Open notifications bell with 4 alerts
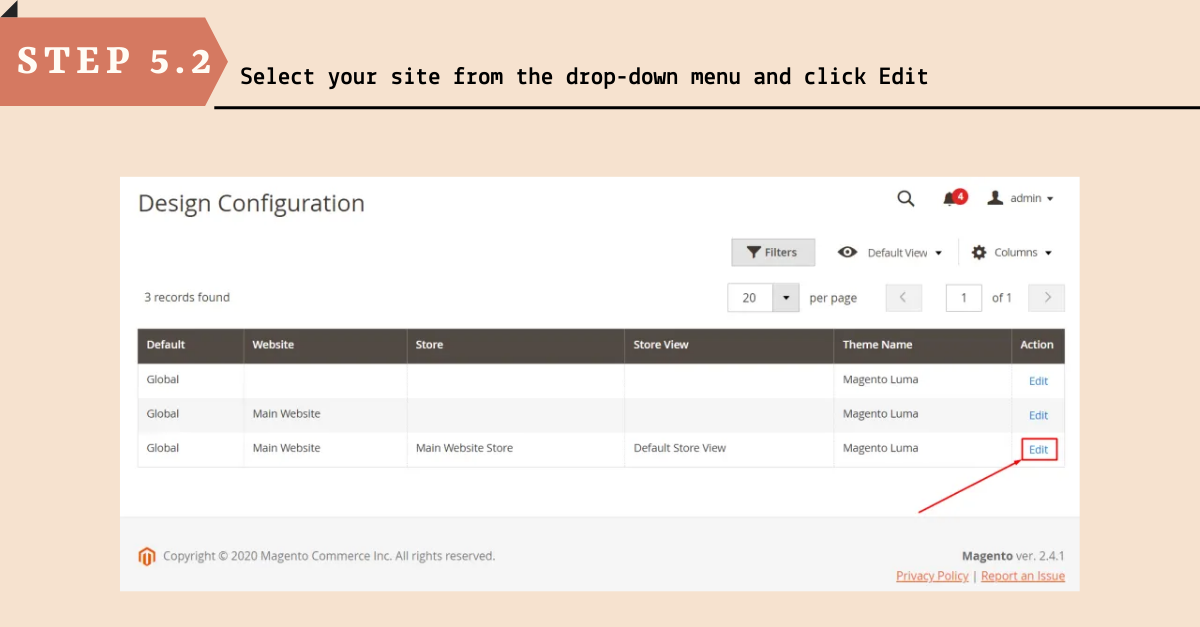This screenshot has height=627, width=1200. click(x=954, y=197)
